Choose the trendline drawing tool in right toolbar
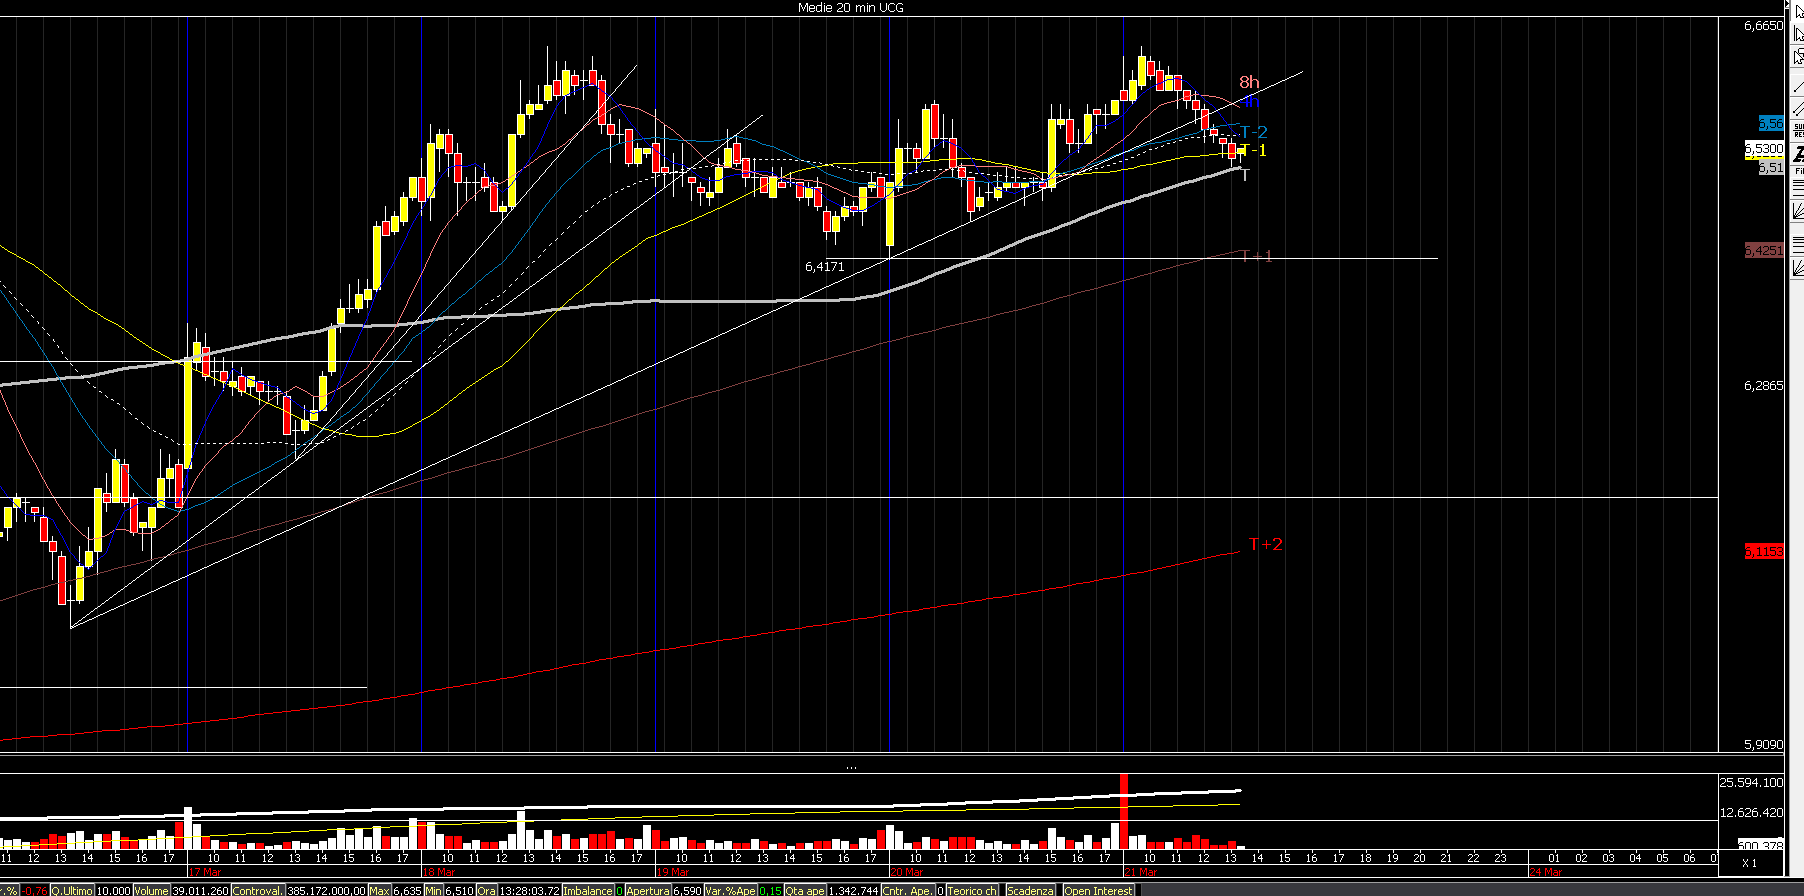Screen dimensions: 1804x896 (x=1797, y=85)
